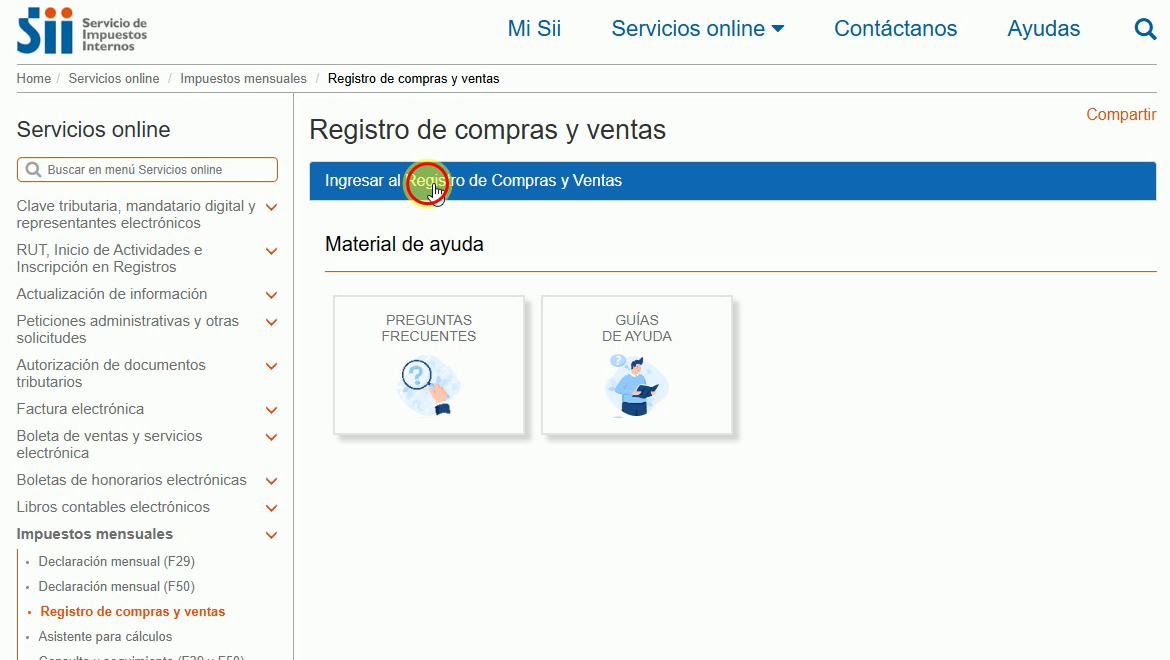Select Libros contables electrónicos item
Screen dimensions: 1170x660
pos(113,506)
